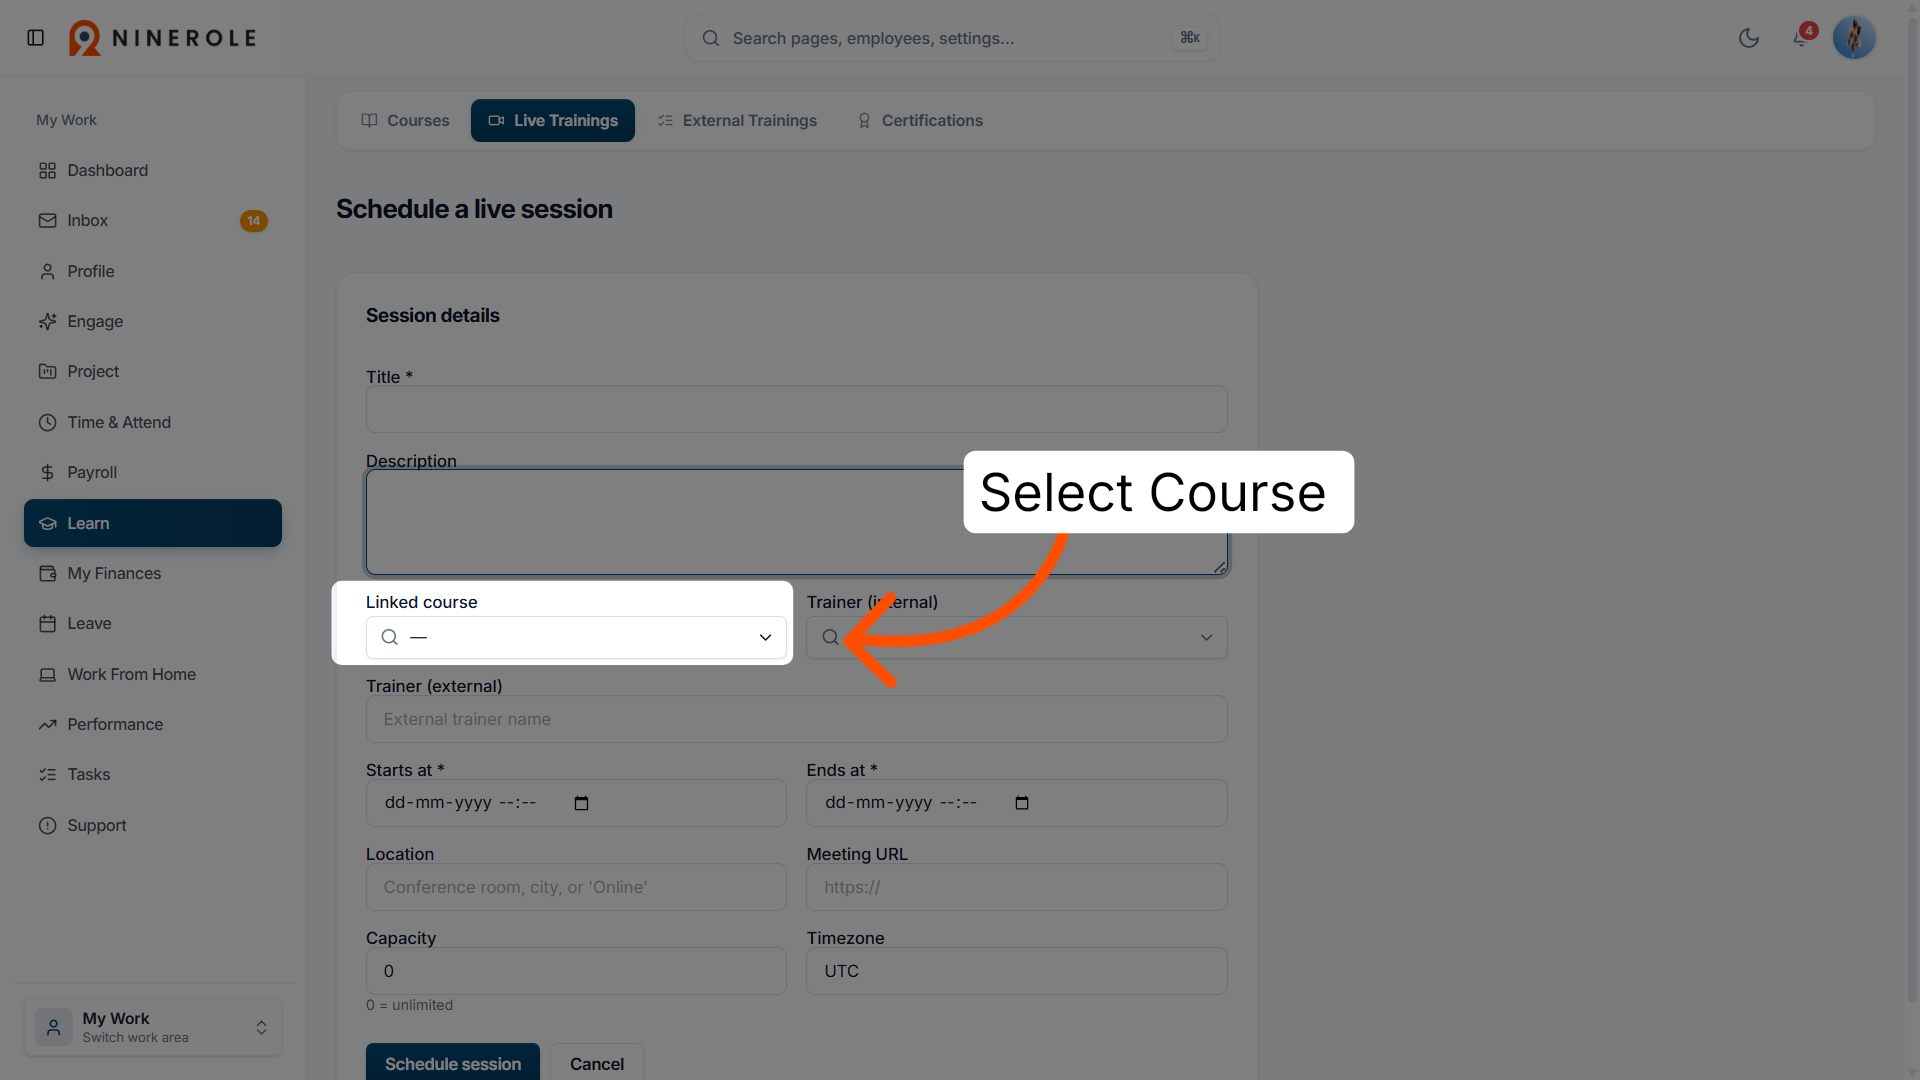Open the External Trainings tab
1920x1080 pixels.
pos(737,120)
